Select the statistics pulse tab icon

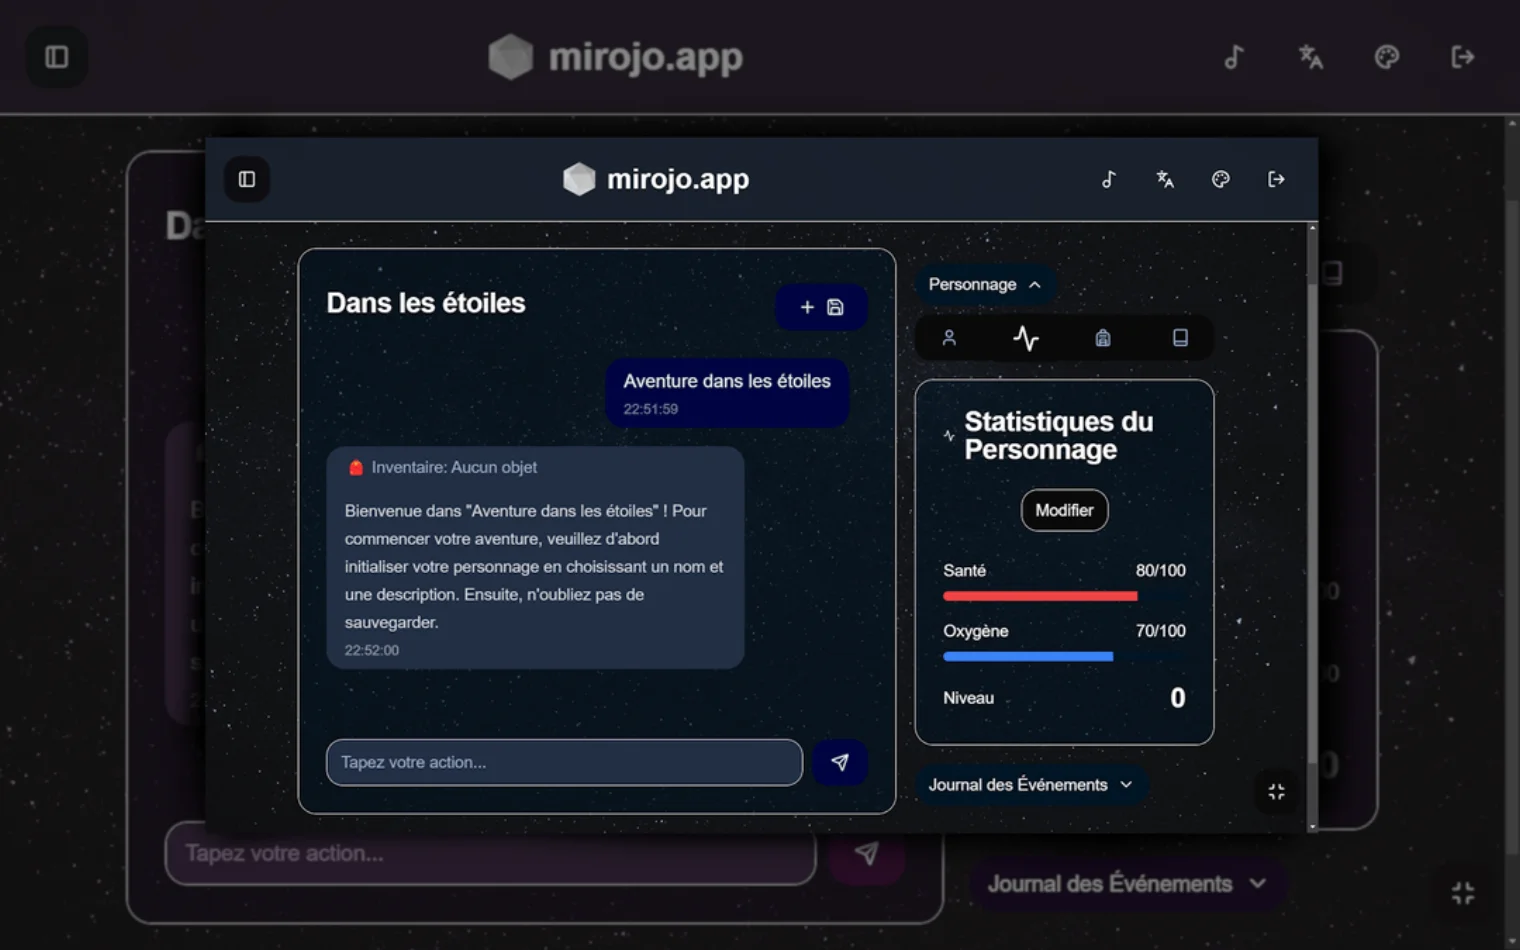point(1026,338)
